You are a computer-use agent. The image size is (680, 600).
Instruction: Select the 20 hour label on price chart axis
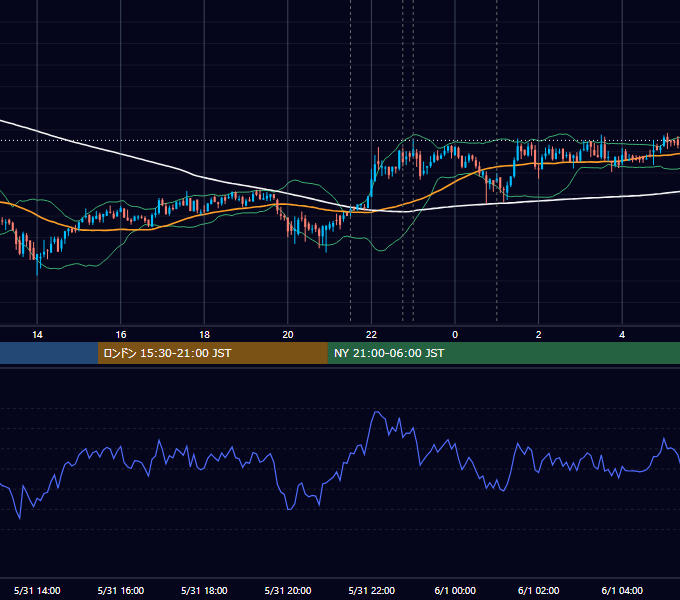[x=288, y=335]
